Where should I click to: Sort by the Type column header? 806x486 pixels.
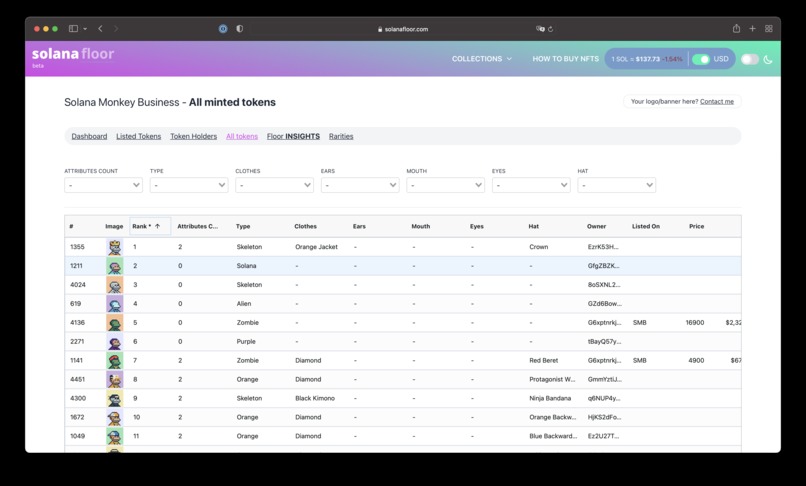(243, 226)
